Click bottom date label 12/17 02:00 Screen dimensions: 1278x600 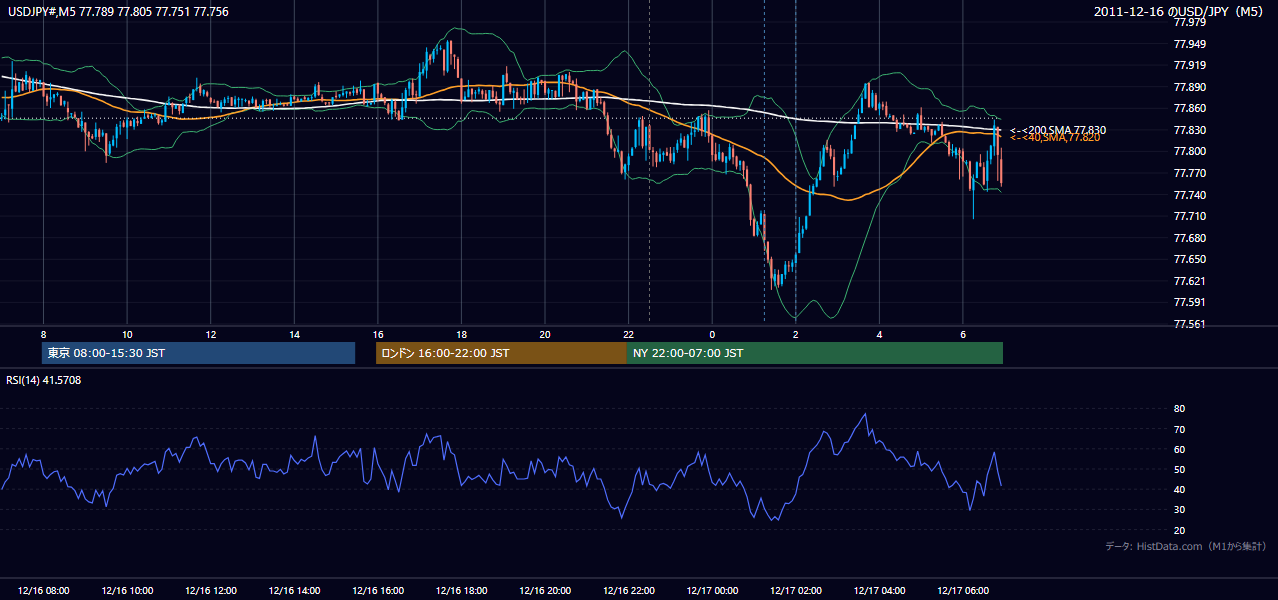click(796, 591)
